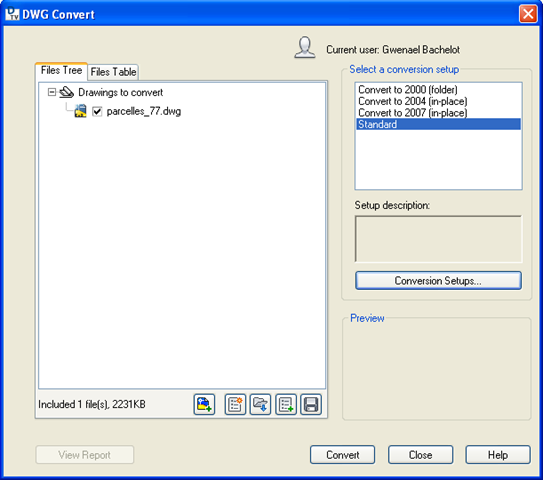The width and height of the screenshot is (543, 480).
Task: Click the Drawings to convert stack icon
Action: click(66, 92)
